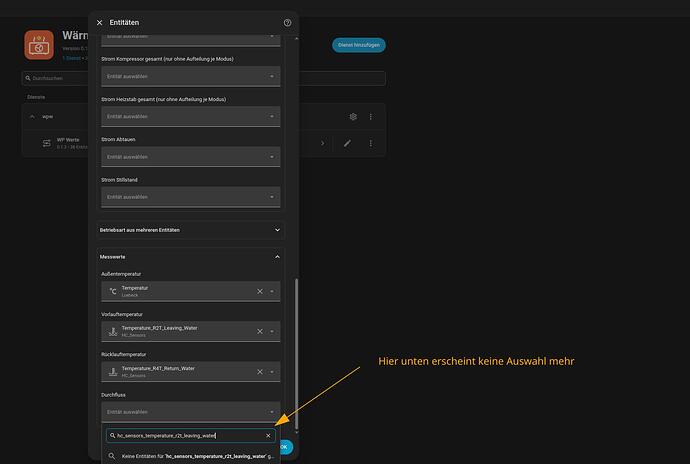Clear the entity search field text
This screenshot has width=690, height=464.
[268, 435]
